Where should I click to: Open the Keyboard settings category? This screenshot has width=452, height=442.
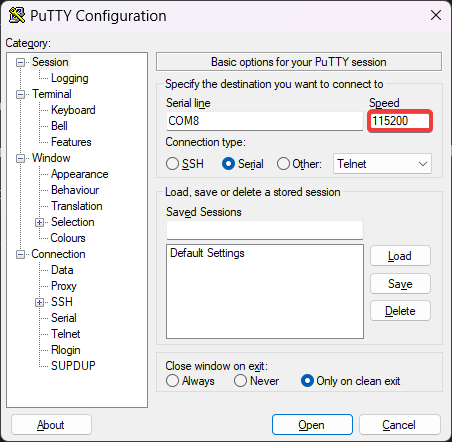[x=73, y=110]
